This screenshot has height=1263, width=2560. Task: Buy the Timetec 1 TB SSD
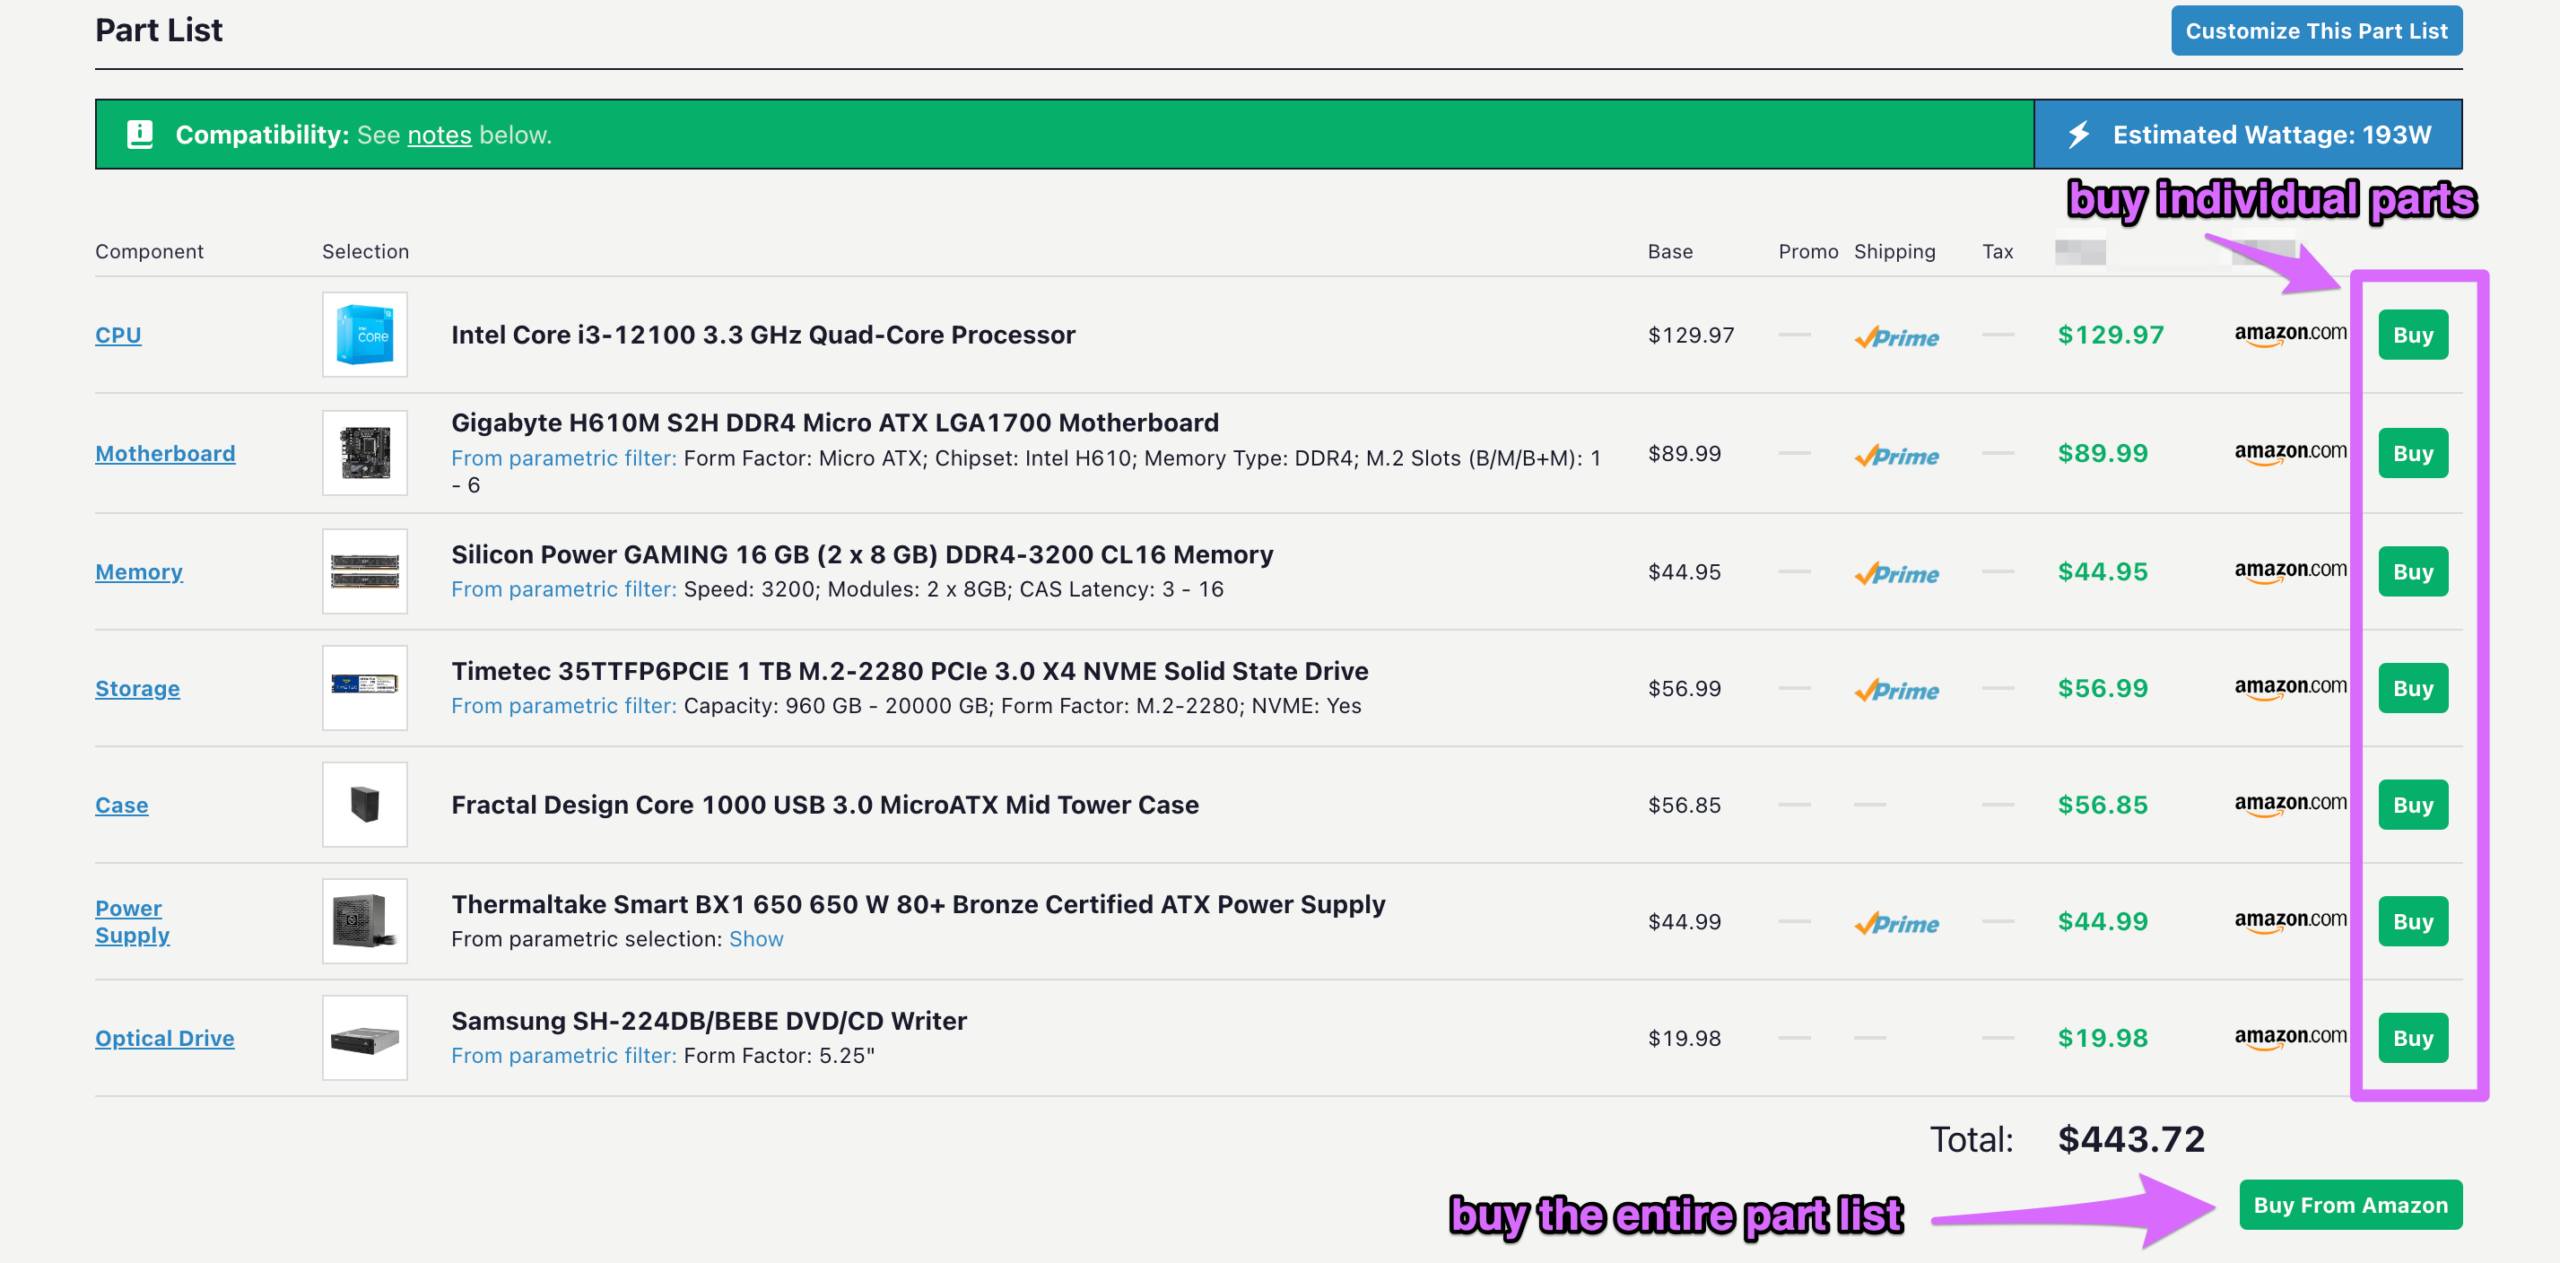[x=2413, y=688]
